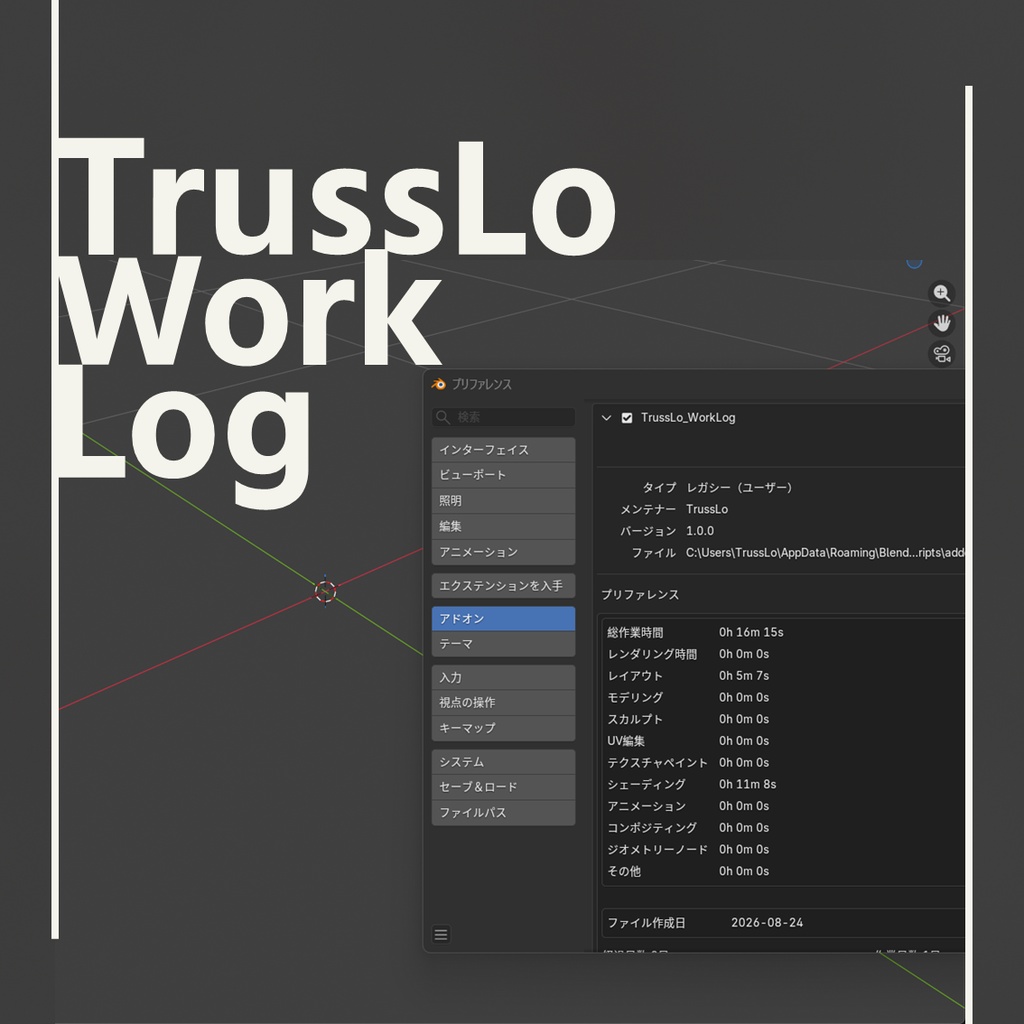Click the コンポジティング row label
Screen dimensions: 1024x1024
[x=652, y=827]
